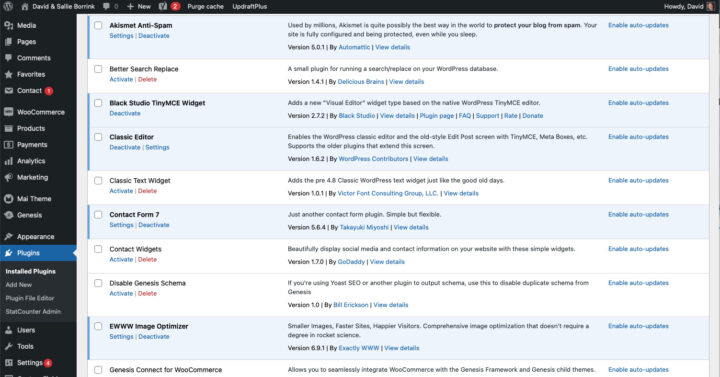Click the Products sidebar icon
Viewport: 720px width, 377px height.
pyautogui.click(x=8, y=129)
